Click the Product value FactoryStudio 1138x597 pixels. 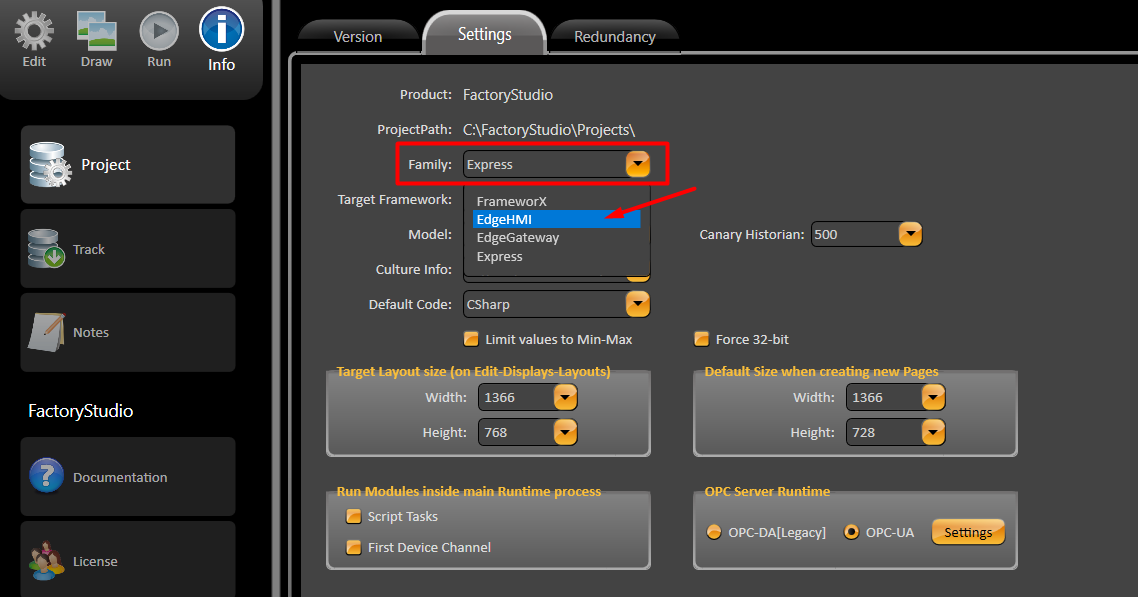click(x=508, y=95)
